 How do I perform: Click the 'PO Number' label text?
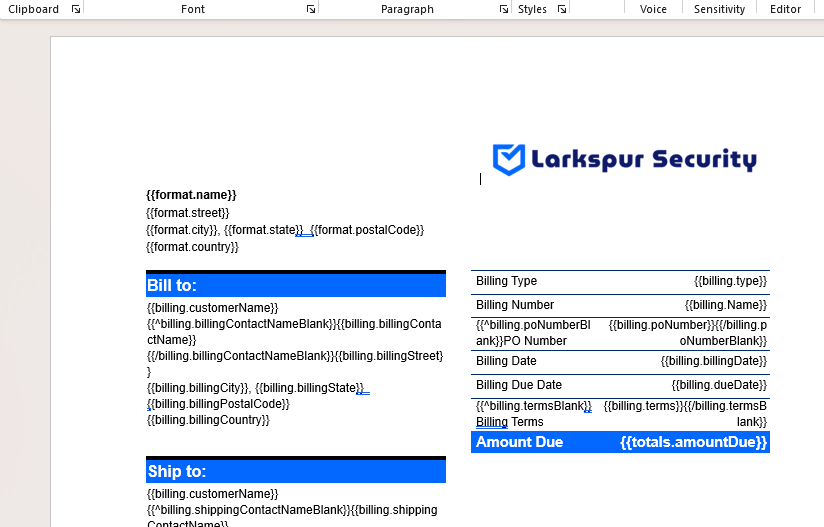click(535, 340)
